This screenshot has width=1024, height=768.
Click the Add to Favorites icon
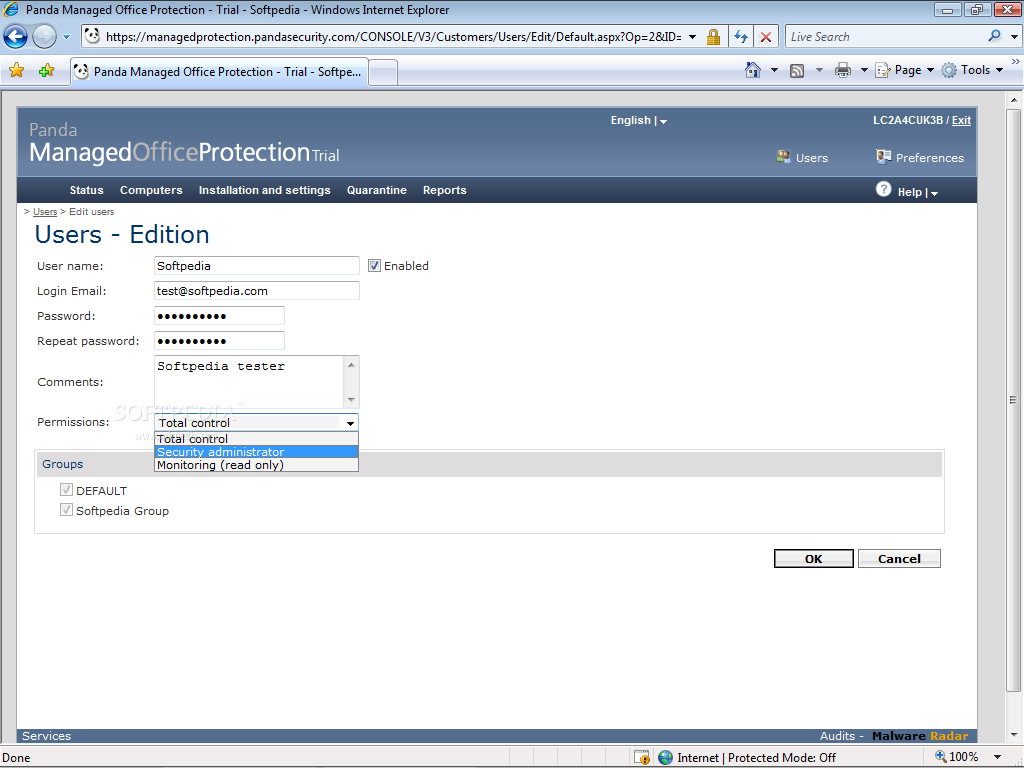46,71
